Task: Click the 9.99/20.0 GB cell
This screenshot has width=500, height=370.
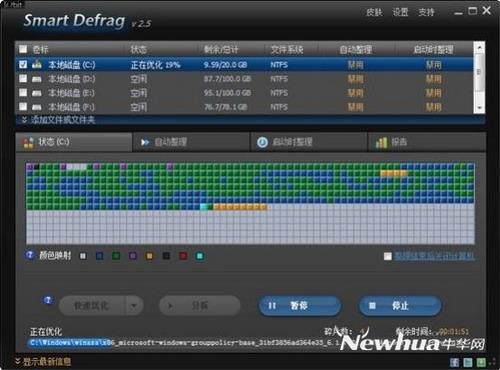Action: [225, 65]
